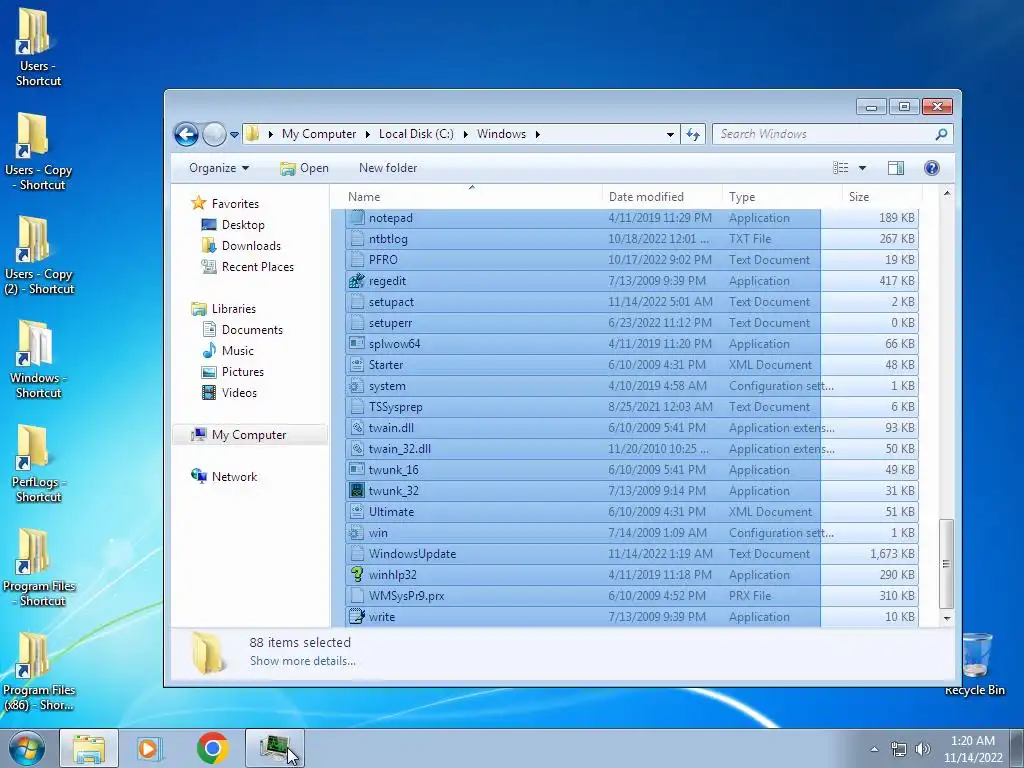The image size is (1024, 768).
Task: Click the twain.dll file icon
Action: [357, 428]
